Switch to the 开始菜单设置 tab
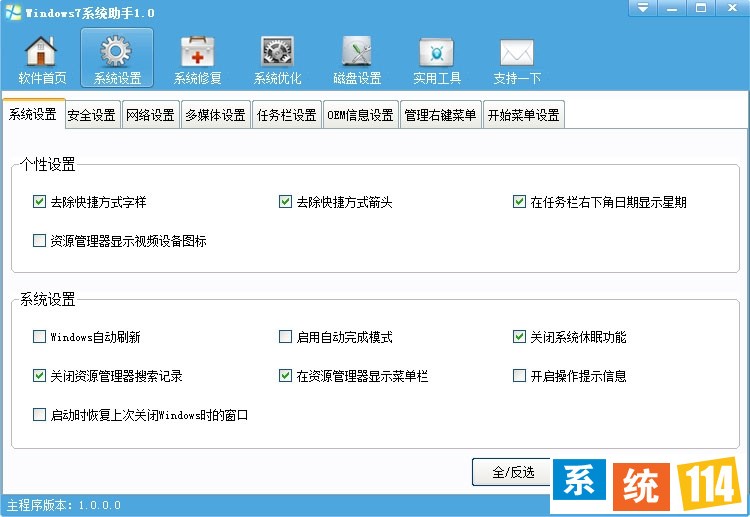 (x=524, y=115)
